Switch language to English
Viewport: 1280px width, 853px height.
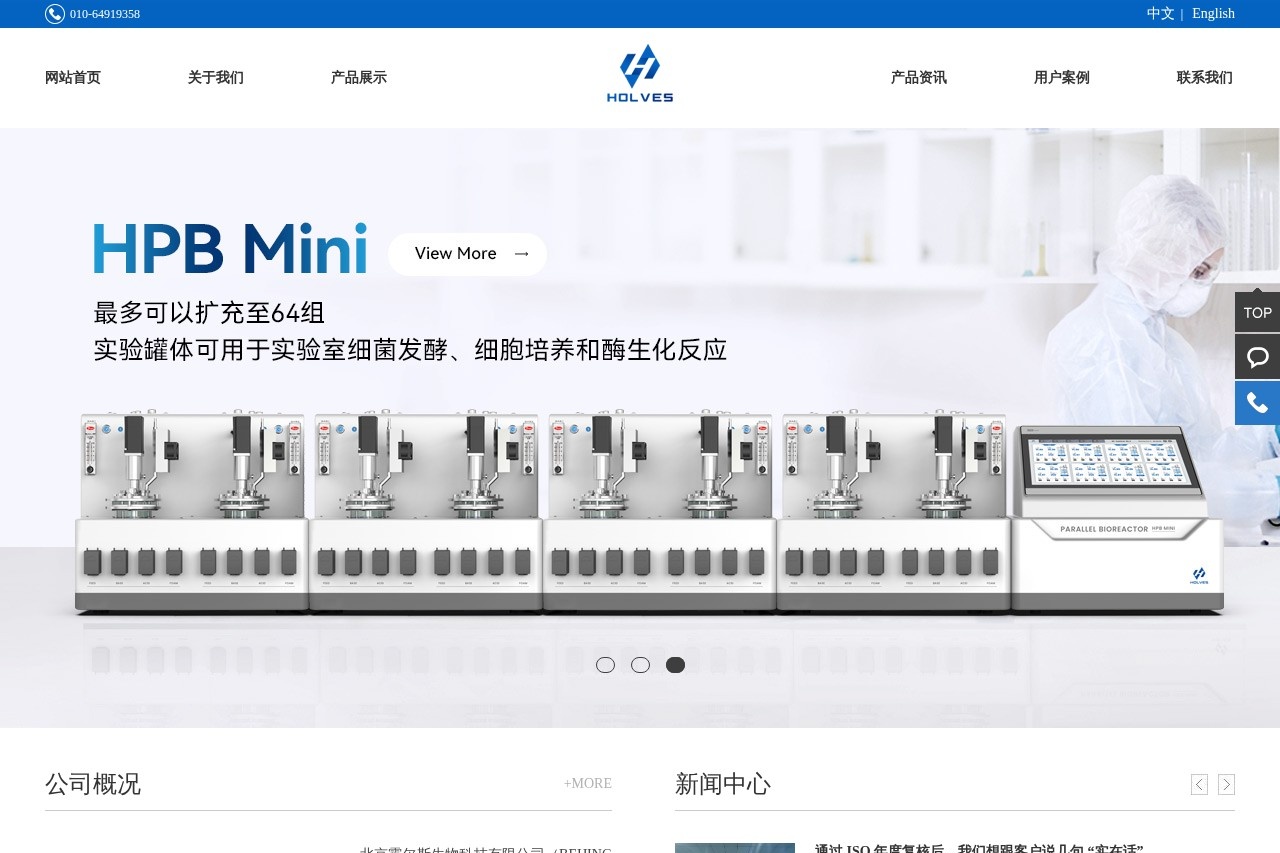[x=1213, y=14]
